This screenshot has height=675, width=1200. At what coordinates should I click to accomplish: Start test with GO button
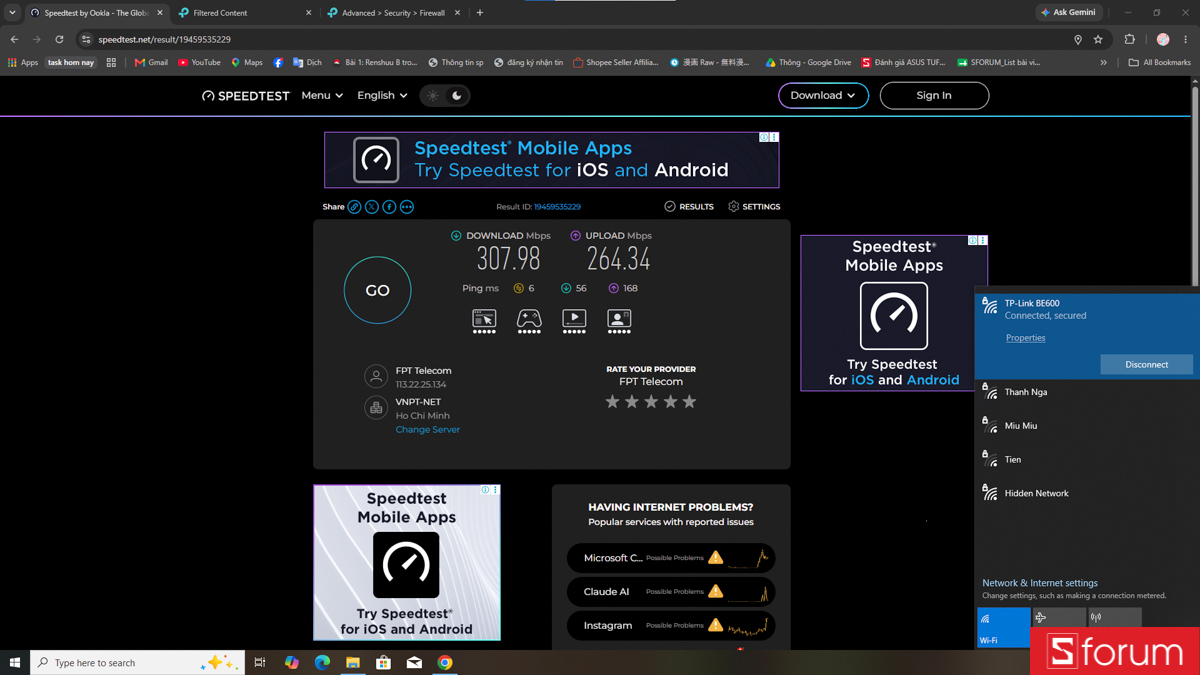coord(377,290)
